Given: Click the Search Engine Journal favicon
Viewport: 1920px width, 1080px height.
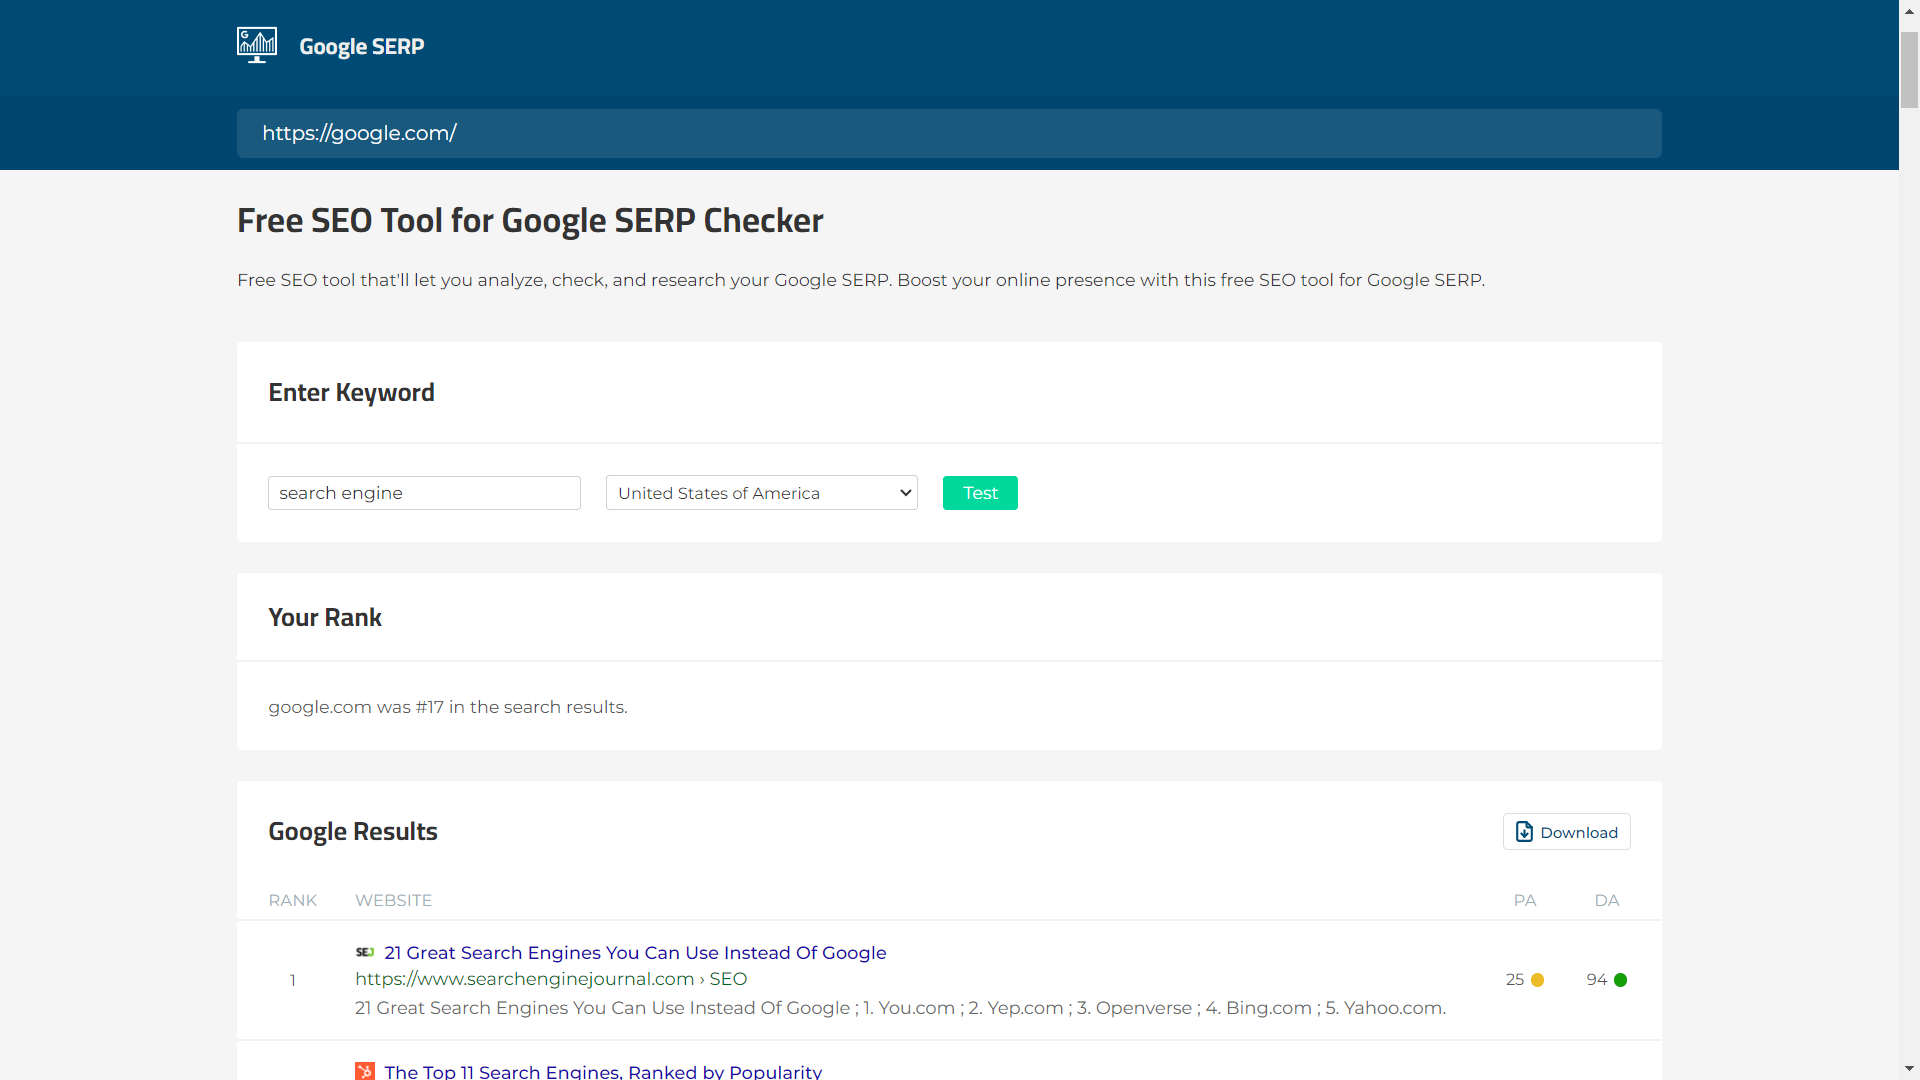Looking at the screenshot, I should coord(365,952).
